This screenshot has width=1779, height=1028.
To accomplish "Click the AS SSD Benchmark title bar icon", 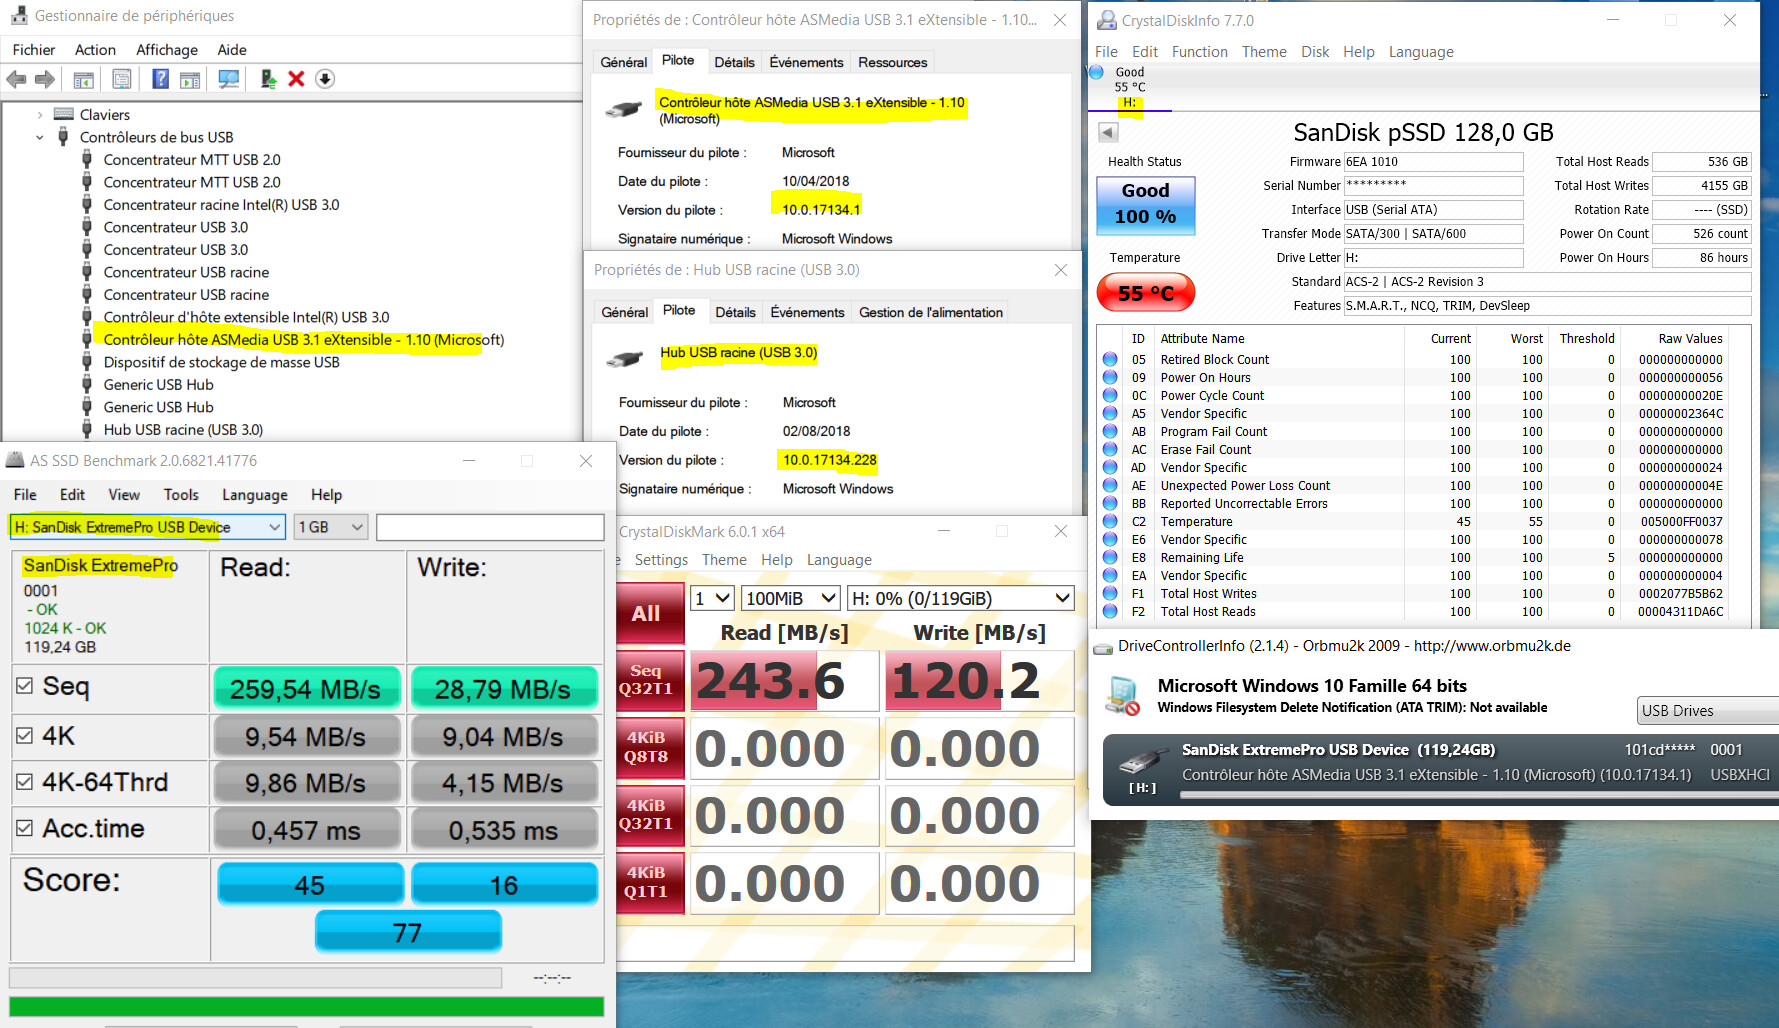I will 15,460.
